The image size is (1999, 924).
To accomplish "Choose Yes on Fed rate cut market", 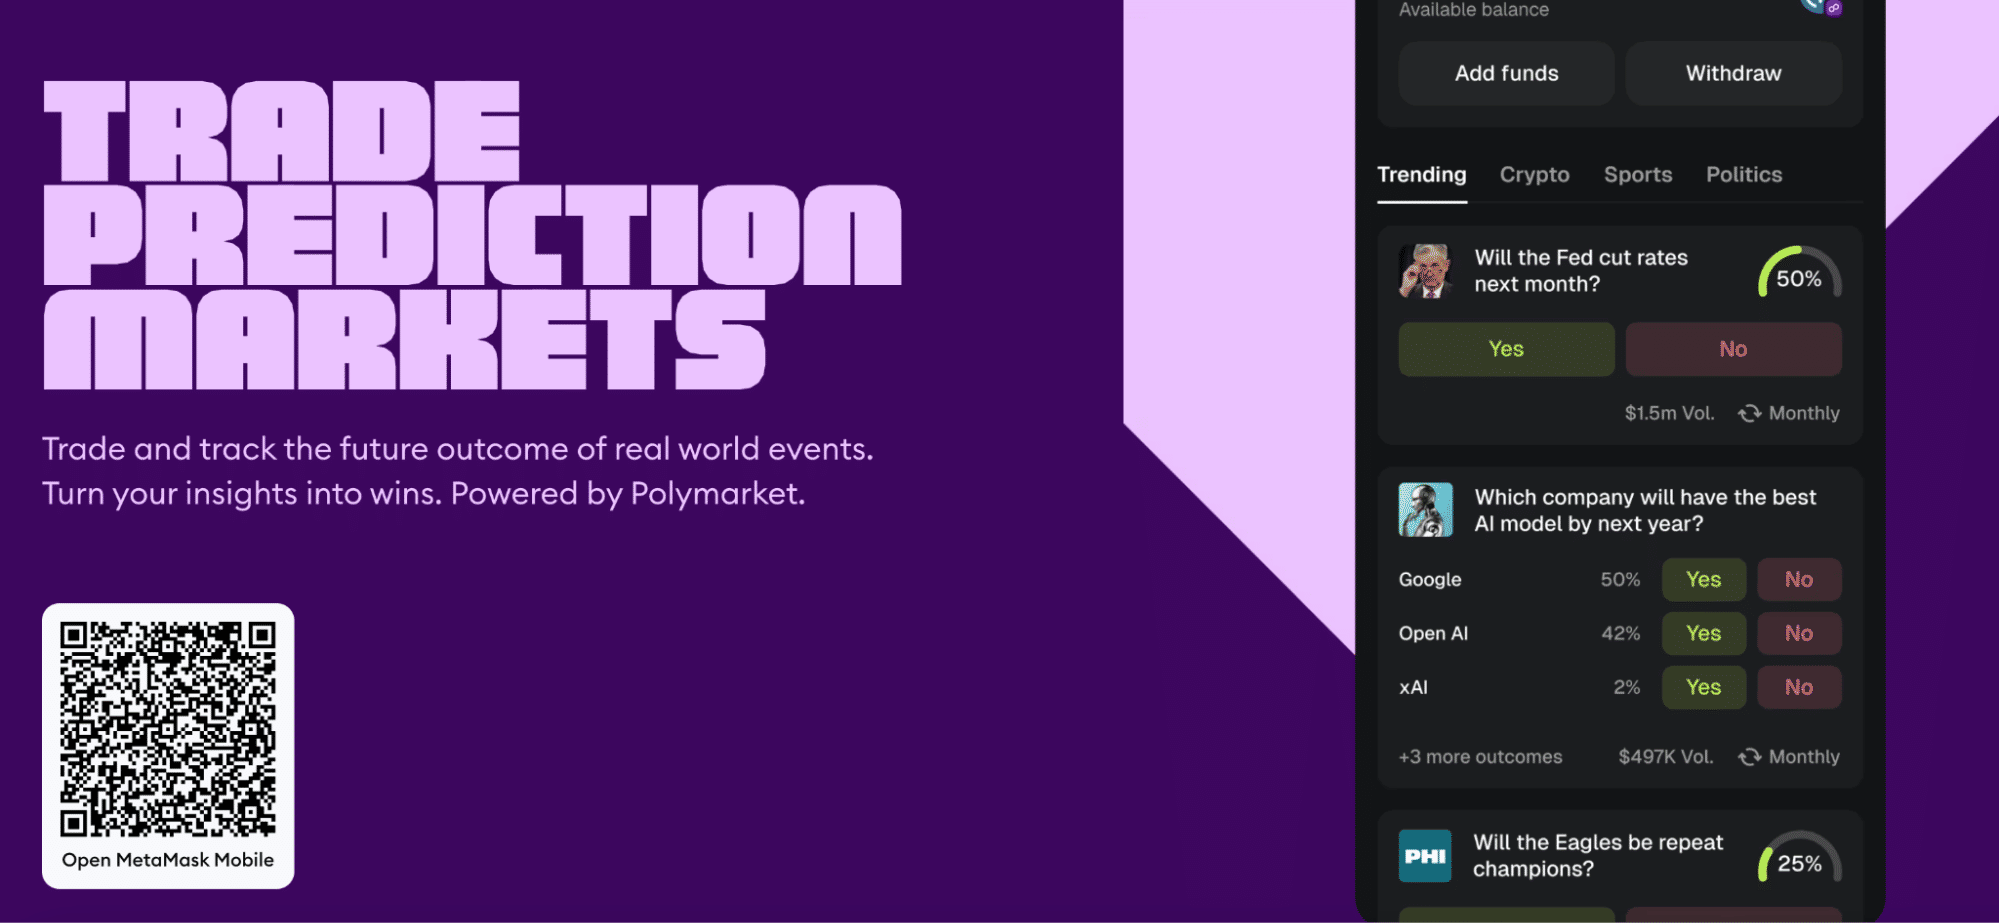I will pos(1506,349).
